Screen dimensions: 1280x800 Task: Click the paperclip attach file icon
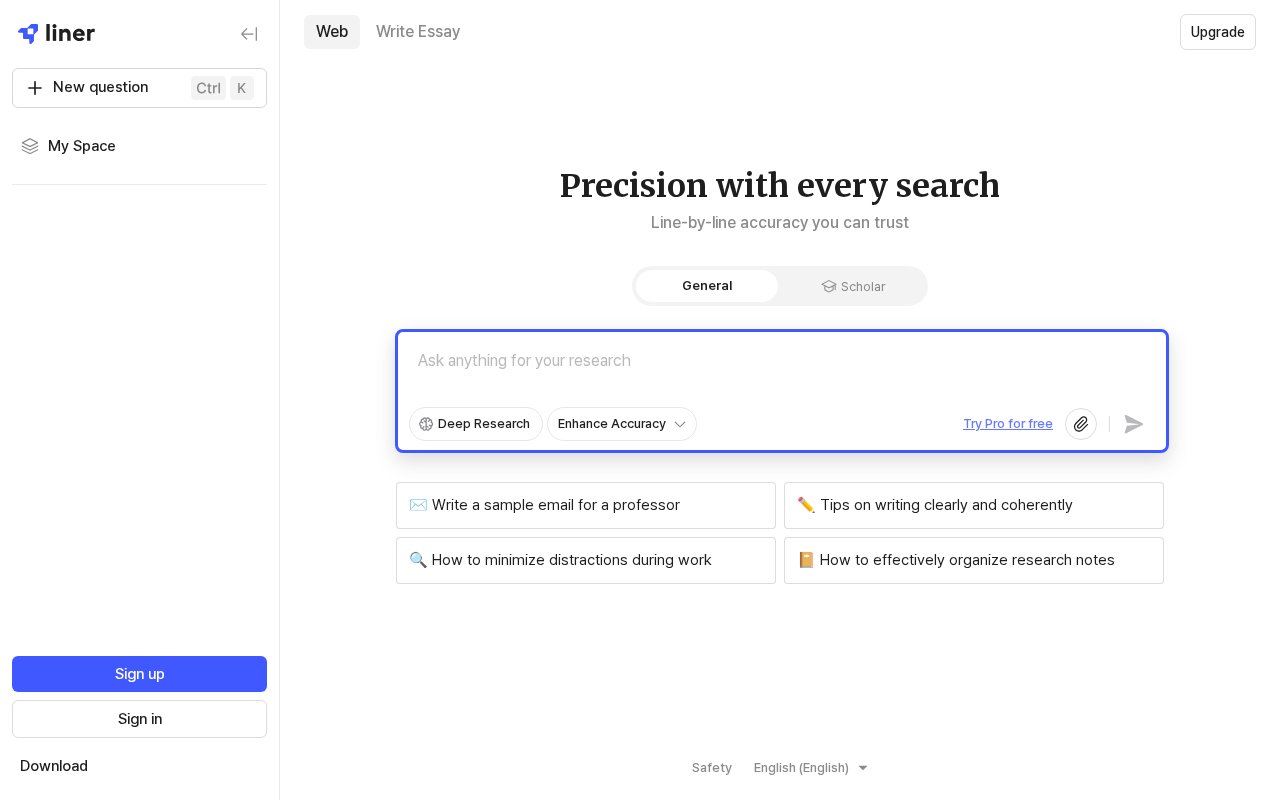tap(1081, 424)
